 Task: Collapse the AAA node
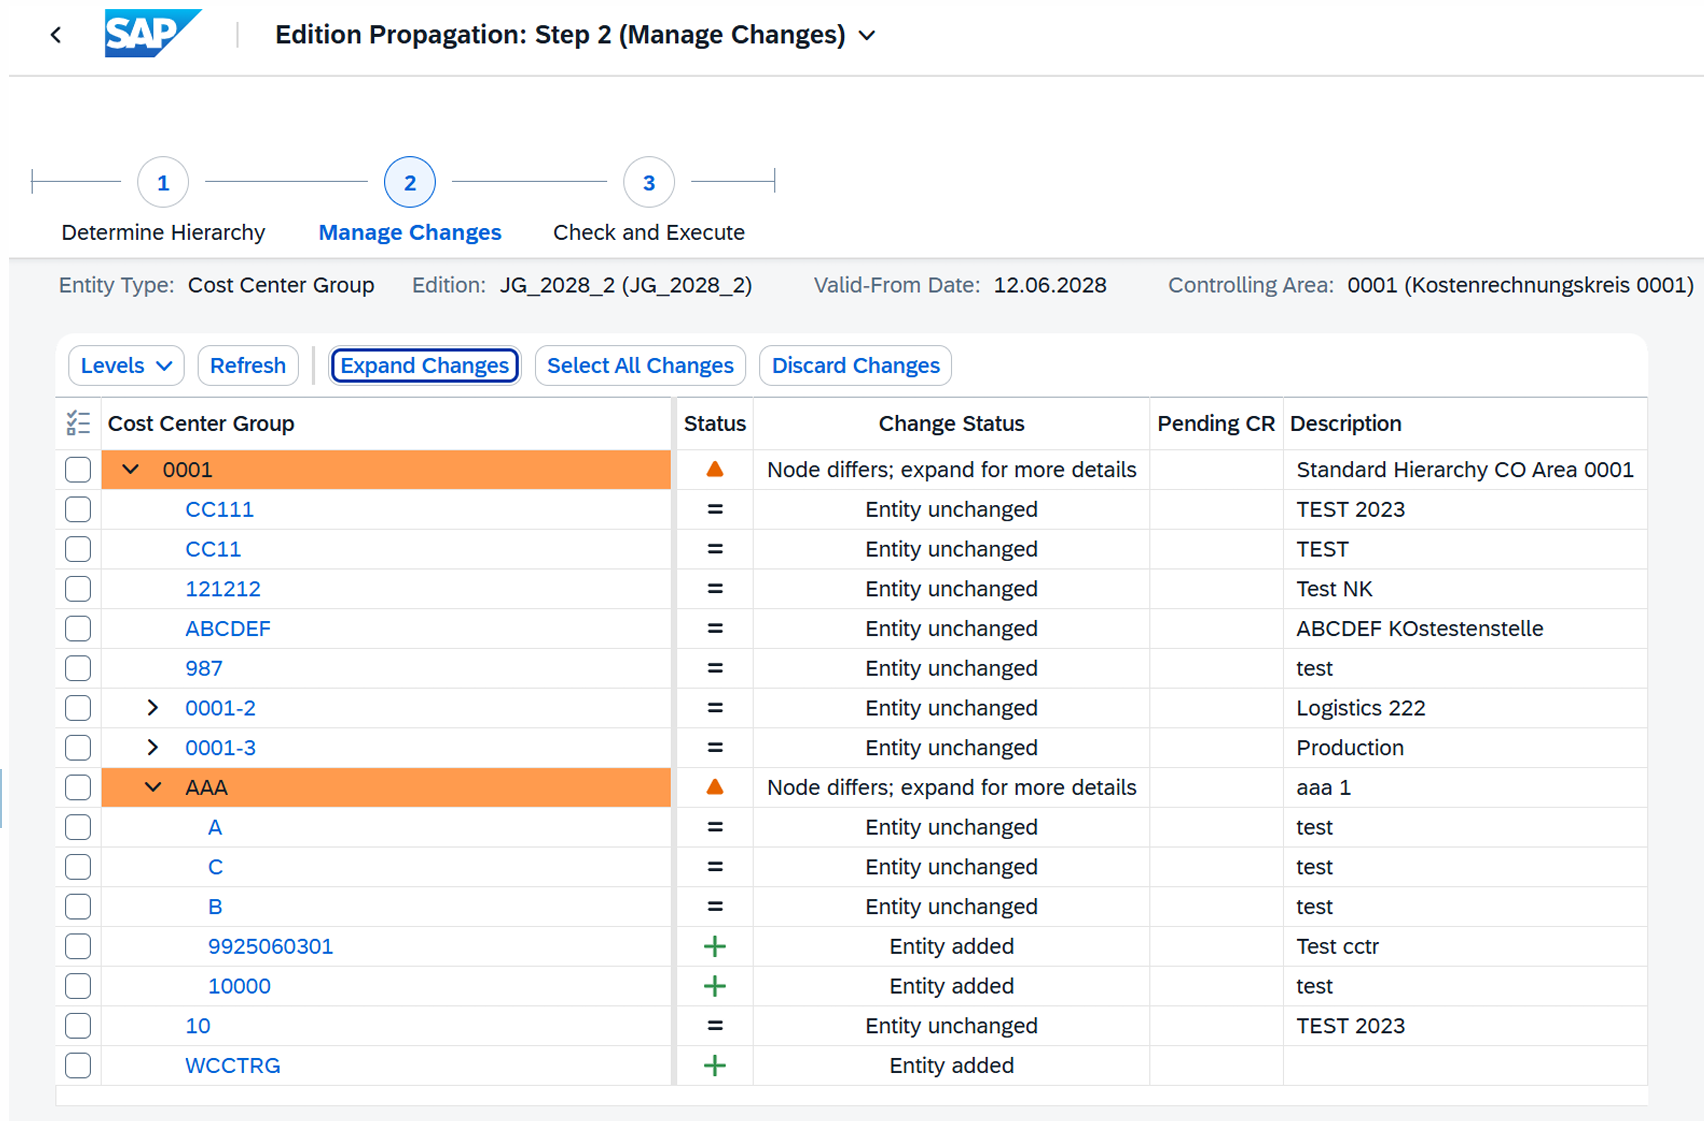(x=152, y=787)
